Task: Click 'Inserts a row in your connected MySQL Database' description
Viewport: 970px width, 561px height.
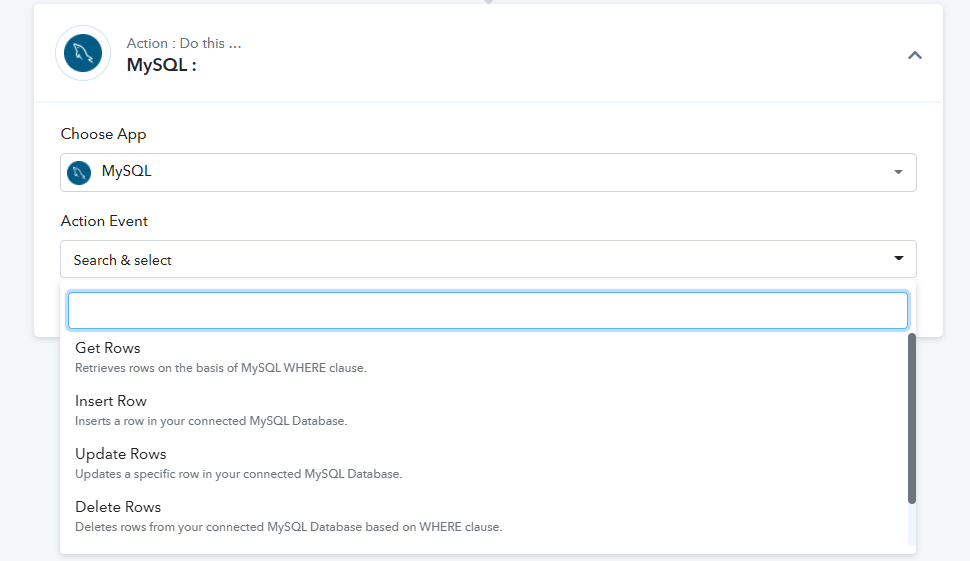Action: [211, 421]
